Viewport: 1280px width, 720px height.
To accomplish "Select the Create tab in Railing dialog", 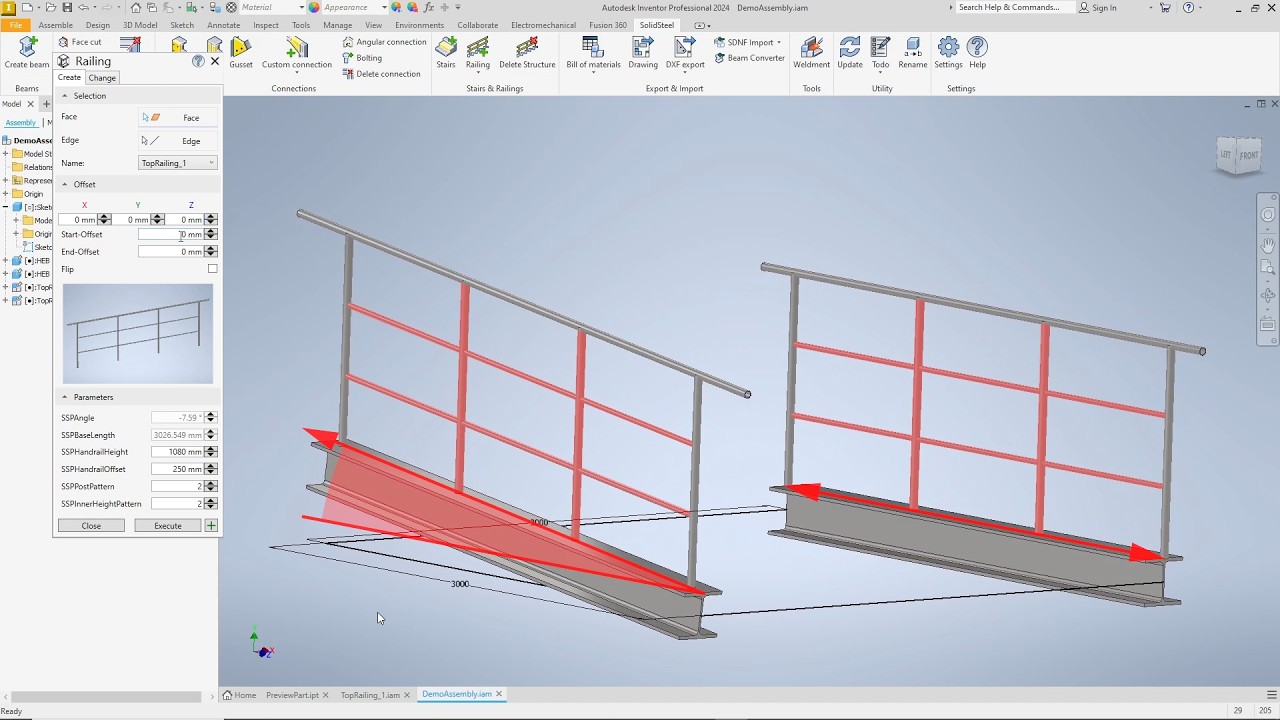I will pyautogui.click(x=69, y=78).
